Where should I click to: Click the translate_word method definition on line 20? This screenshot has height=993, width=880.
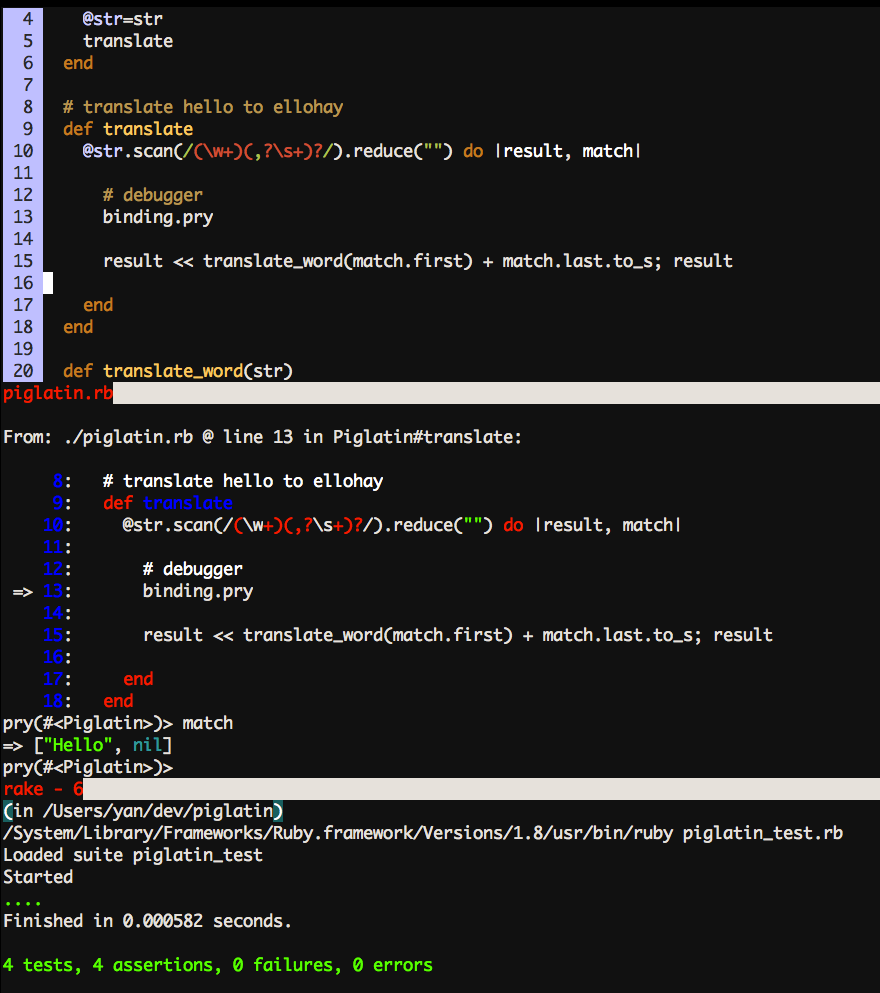[x=178, y=370]
